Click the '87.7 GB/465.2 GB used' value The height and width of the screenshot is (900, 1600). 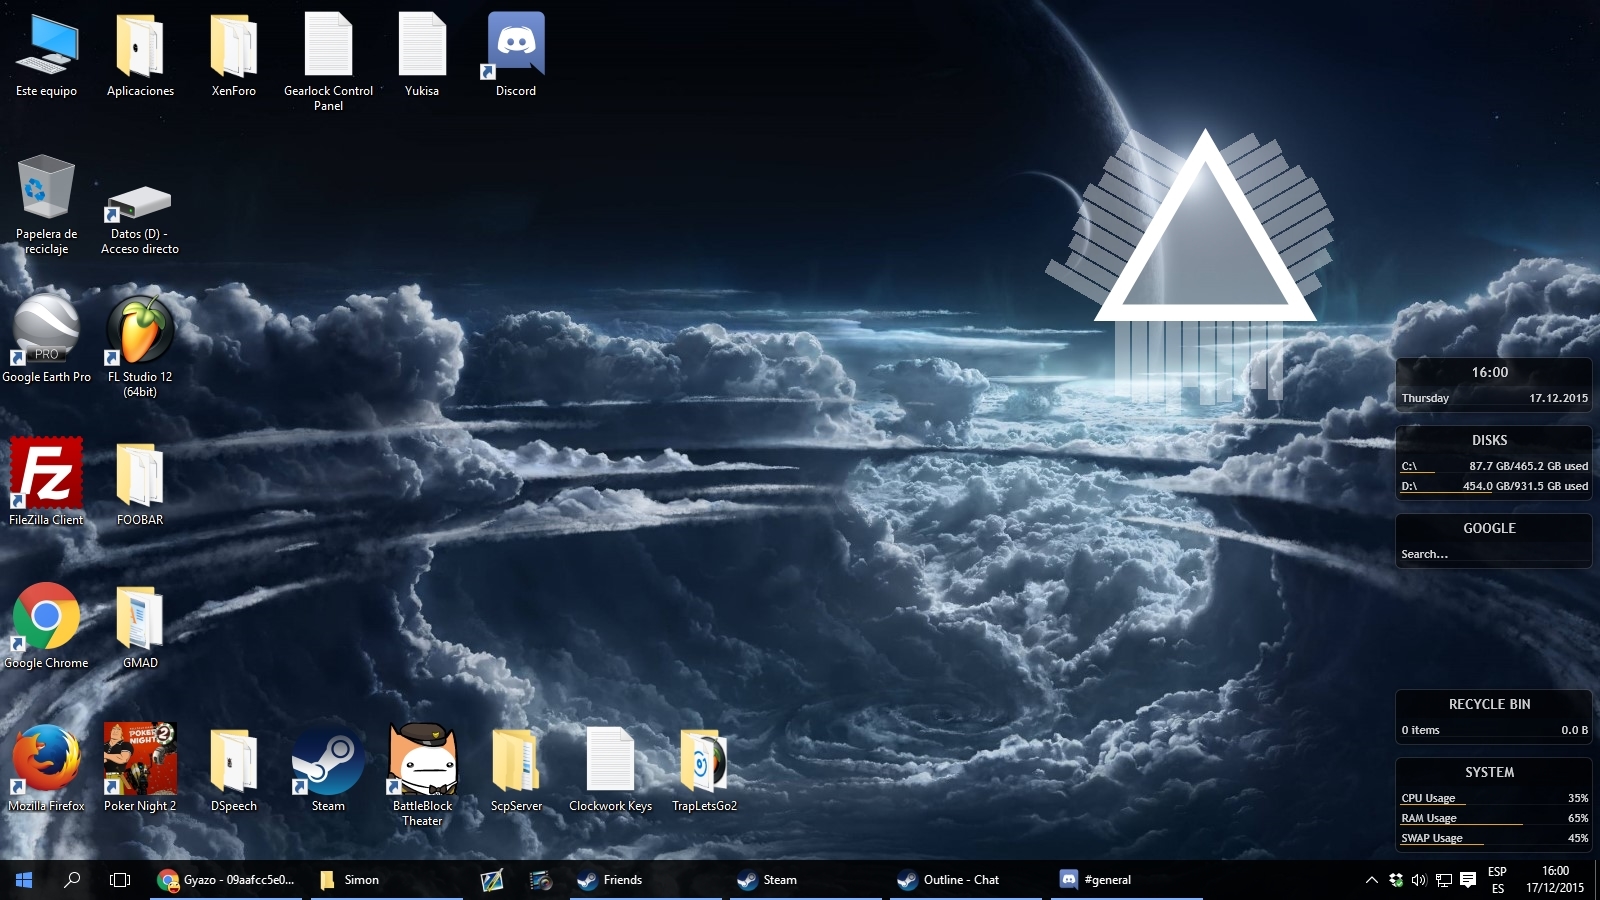1528,466
